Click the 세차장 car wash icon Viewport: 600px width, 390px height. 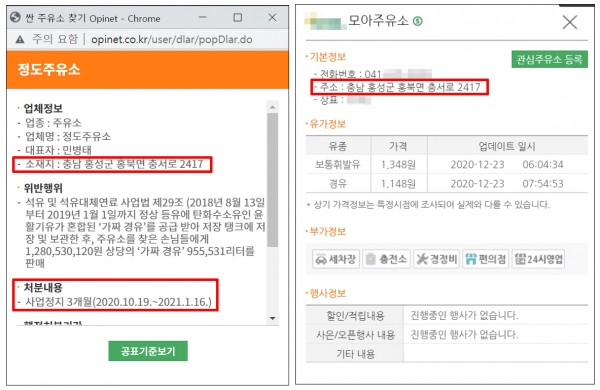pos(336,259)
